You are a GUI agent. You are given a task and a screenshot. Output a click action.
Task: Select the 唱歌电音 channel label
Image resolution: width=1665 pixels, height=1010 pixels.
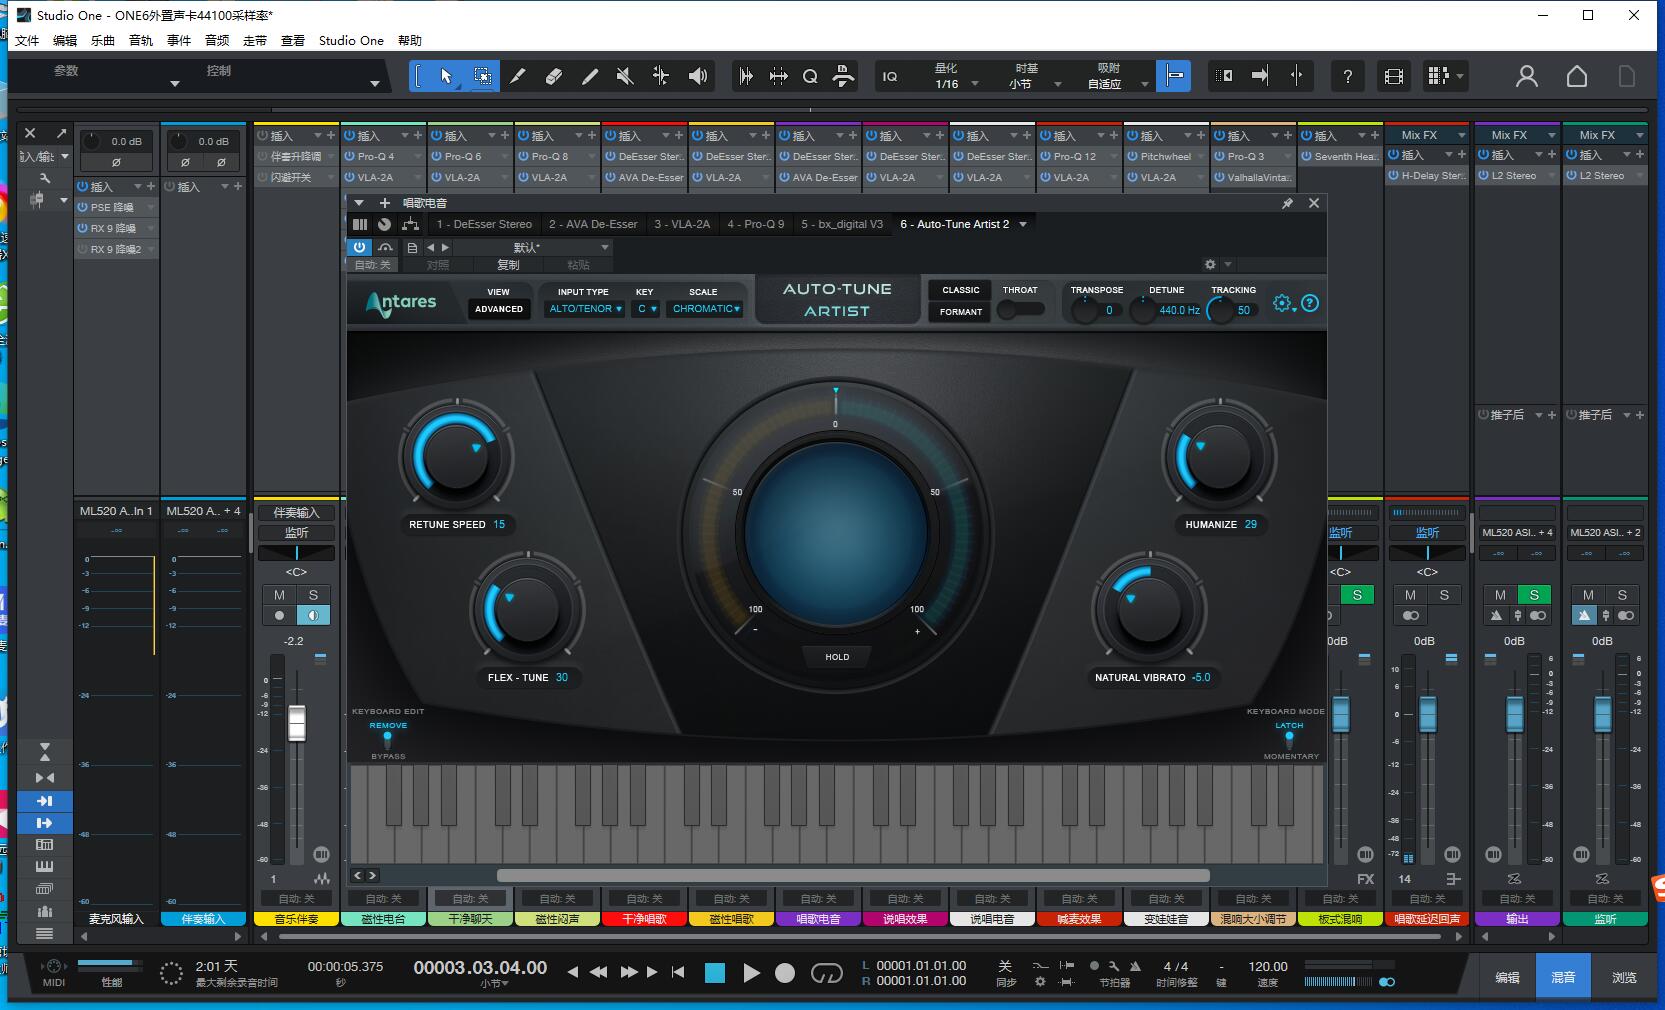[x=819, y=918]
